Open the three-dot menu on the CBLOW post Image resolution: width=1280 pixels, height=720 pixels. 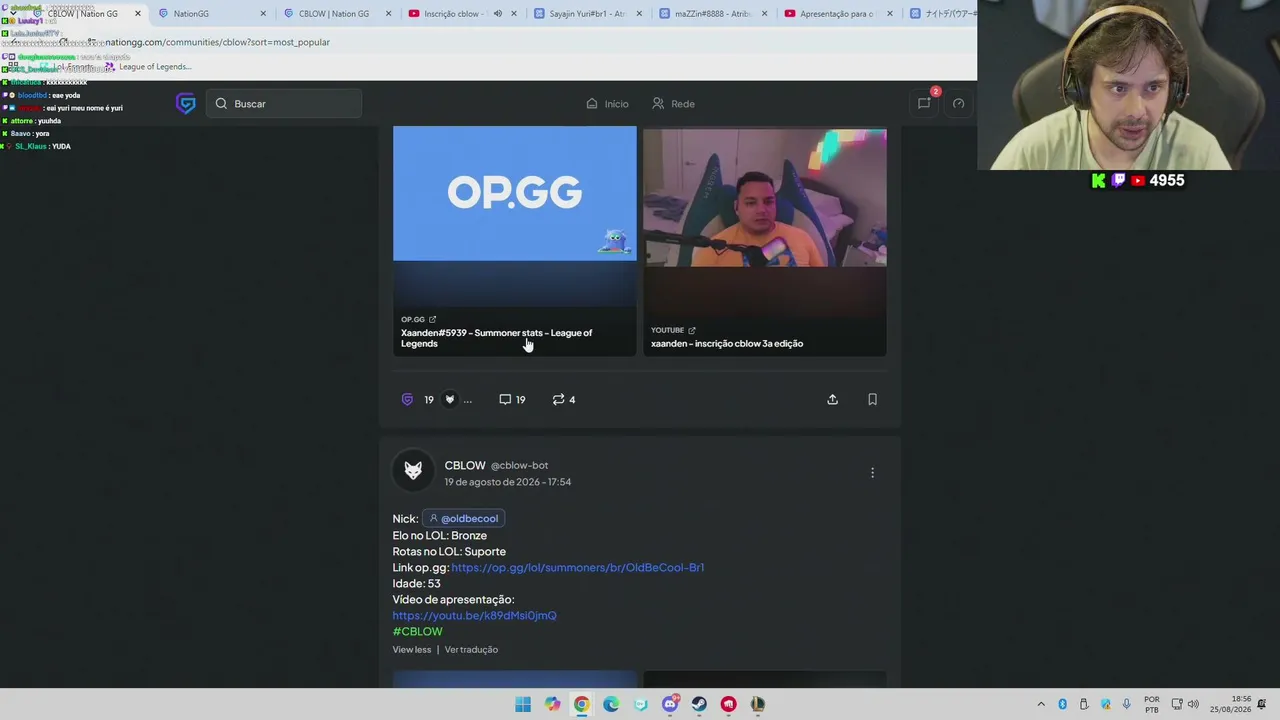(872, 472)
